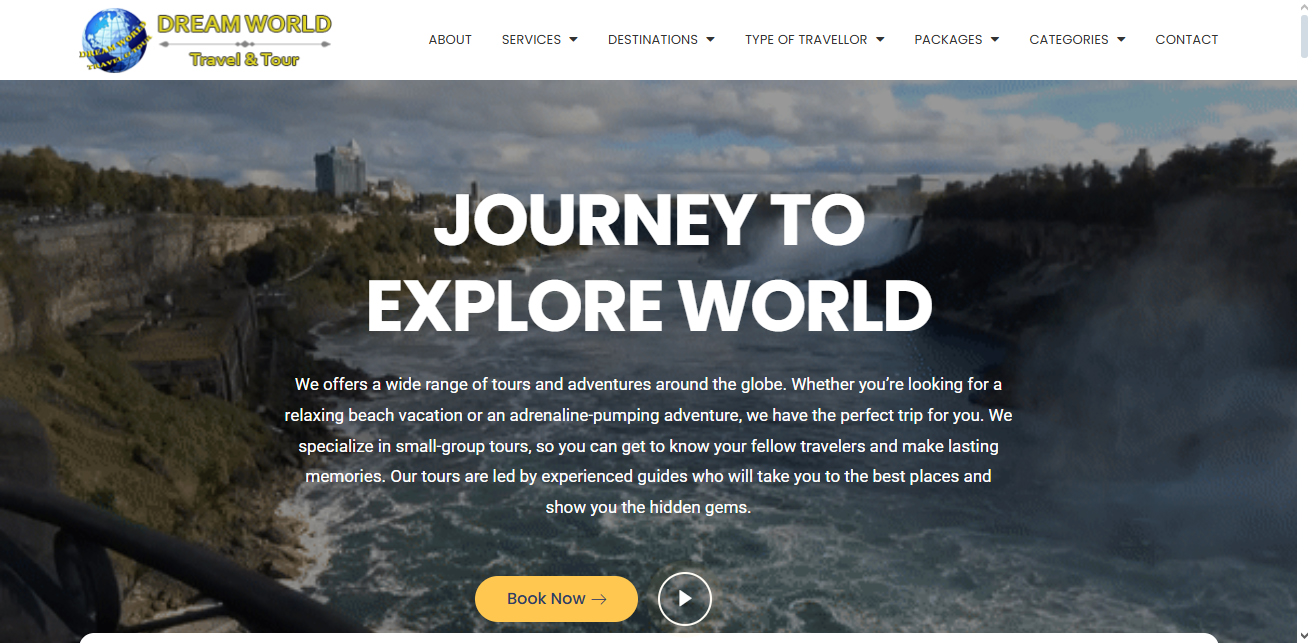Click the arrow icon in Book Now
Screen dimensions: 1312x643
599,600
